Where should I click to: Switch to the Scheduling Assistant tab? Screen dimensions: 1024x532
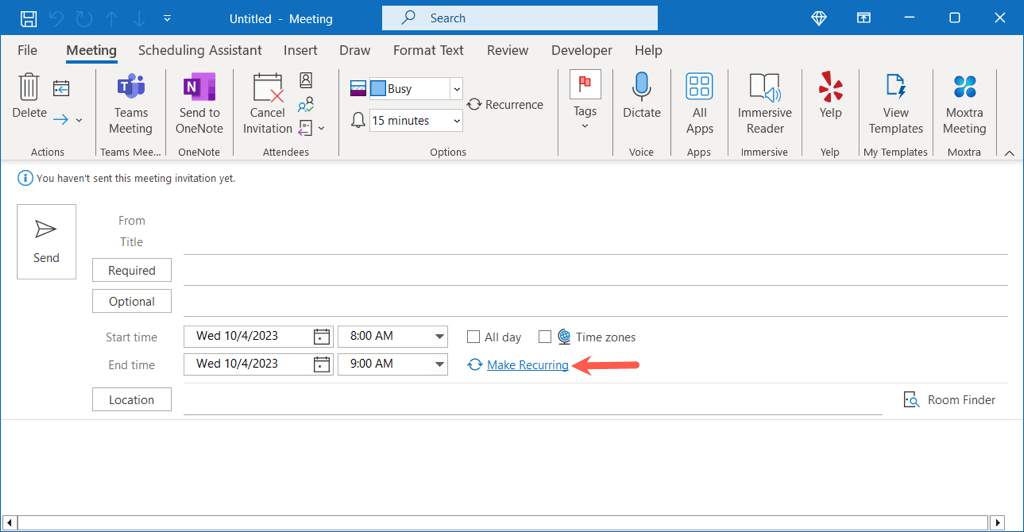click(x=200, y=50)
